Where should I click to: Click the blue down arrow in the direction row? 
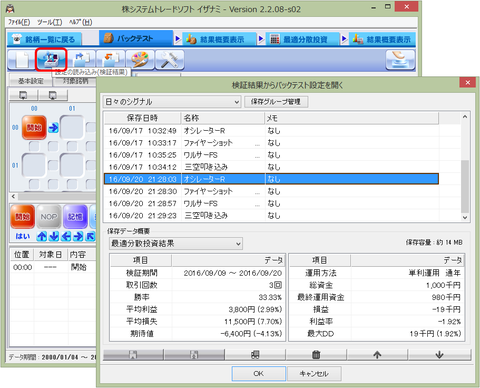(x=54, y=236)
